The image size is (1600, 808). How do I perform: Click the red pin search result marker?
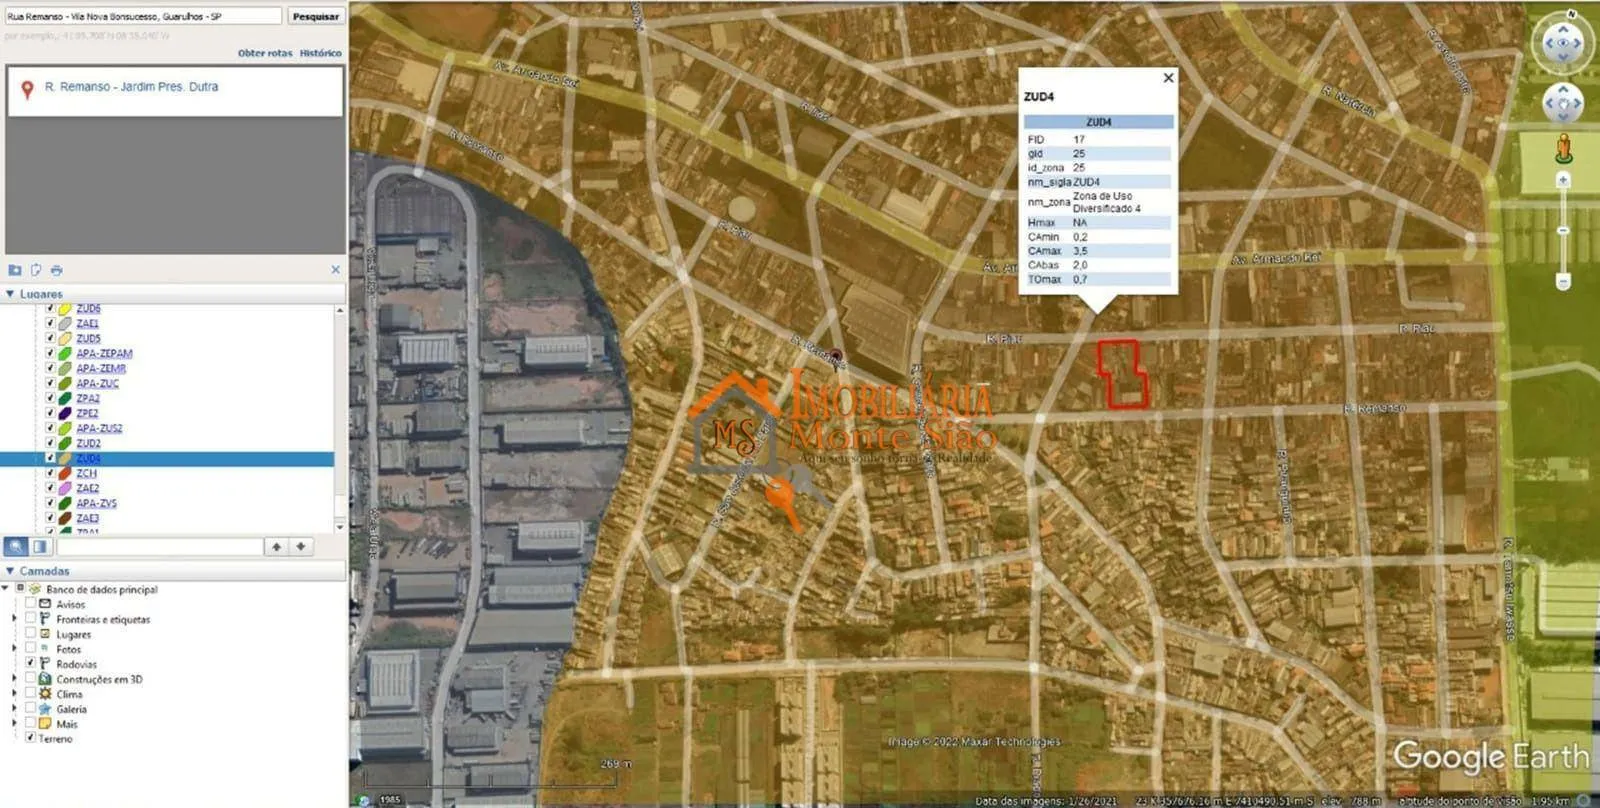coord(27,90)
